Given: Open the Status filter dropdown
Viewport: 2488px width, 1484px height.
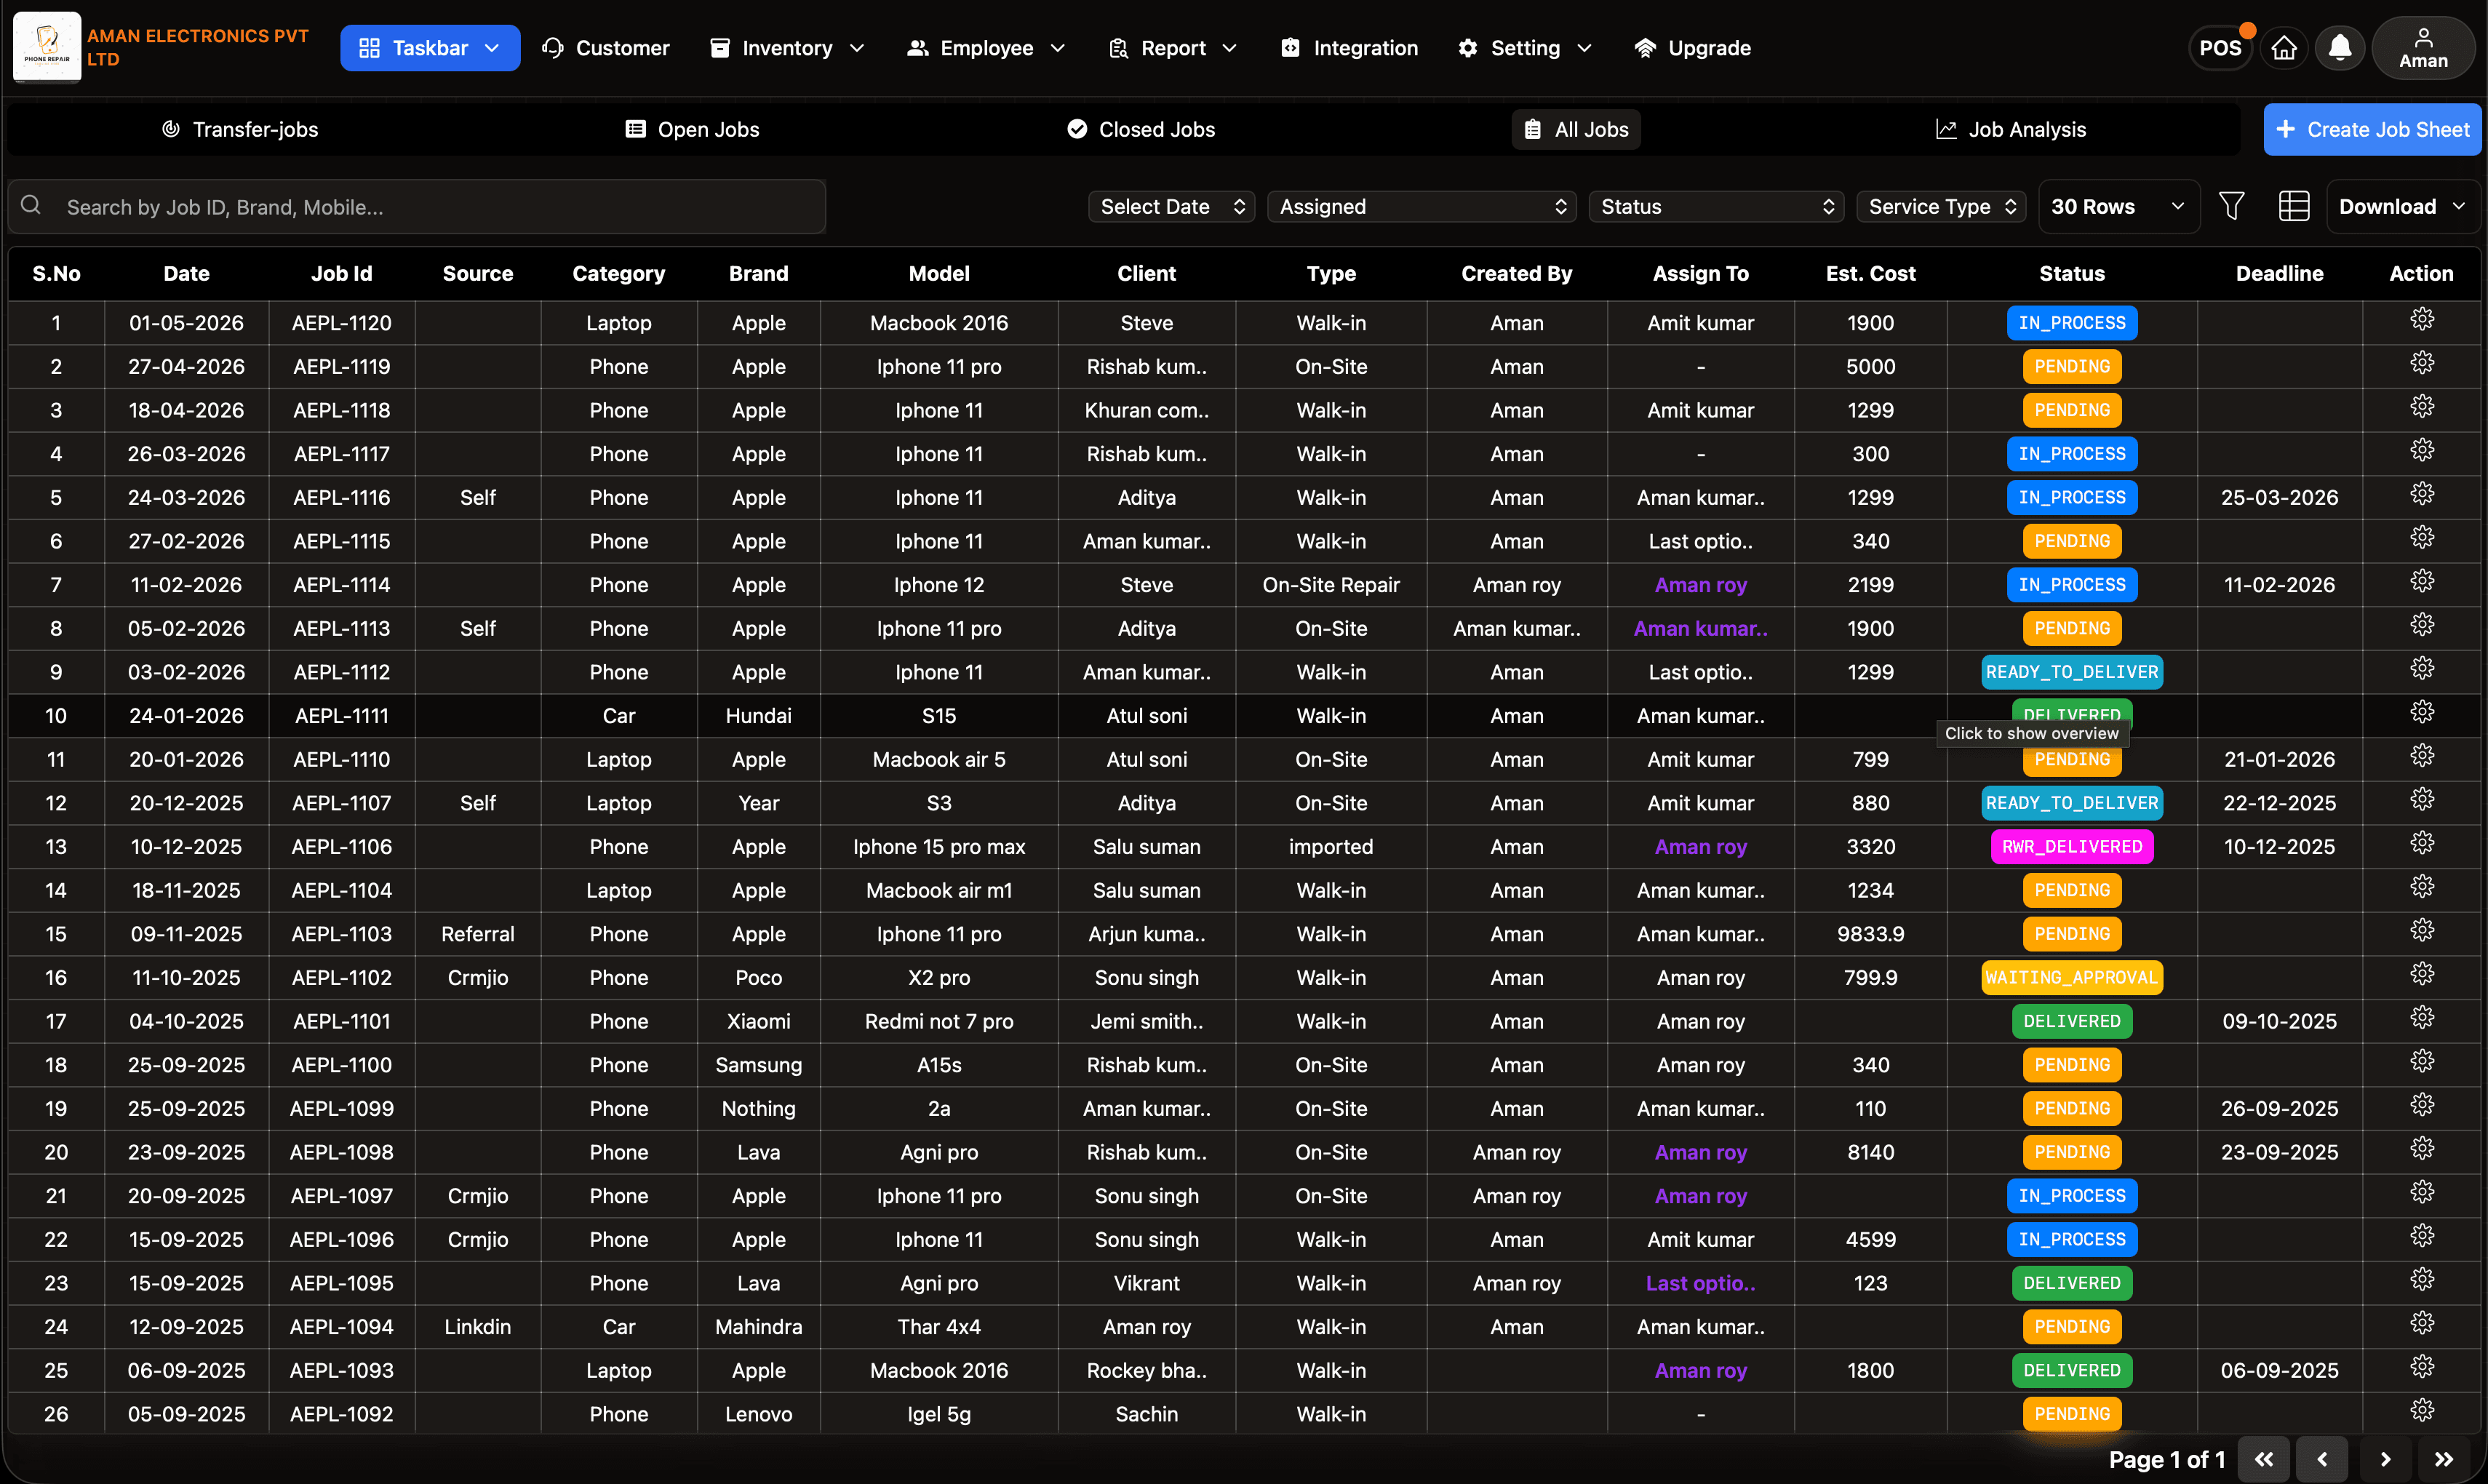Looking at the screenshot, I should pos(1716,206).
